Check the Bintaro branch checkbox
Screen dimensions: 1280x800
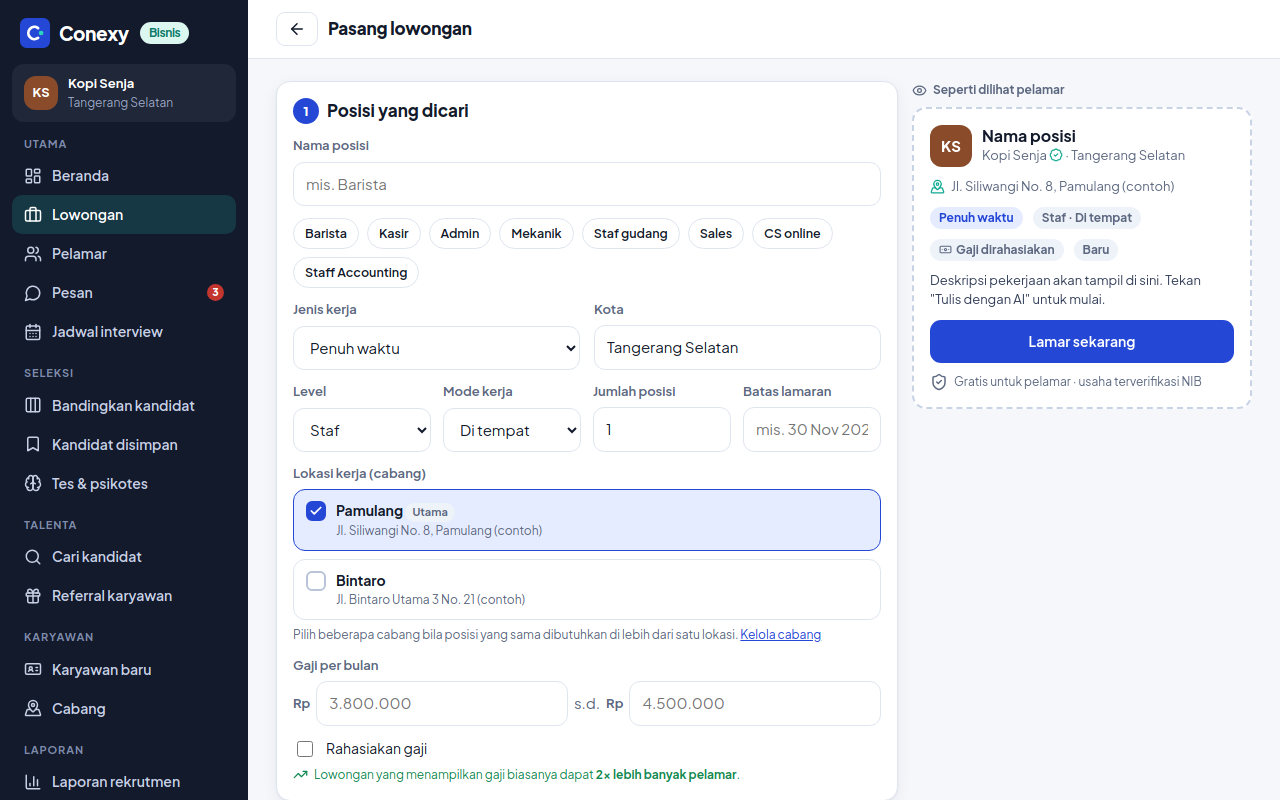(316, 581)
